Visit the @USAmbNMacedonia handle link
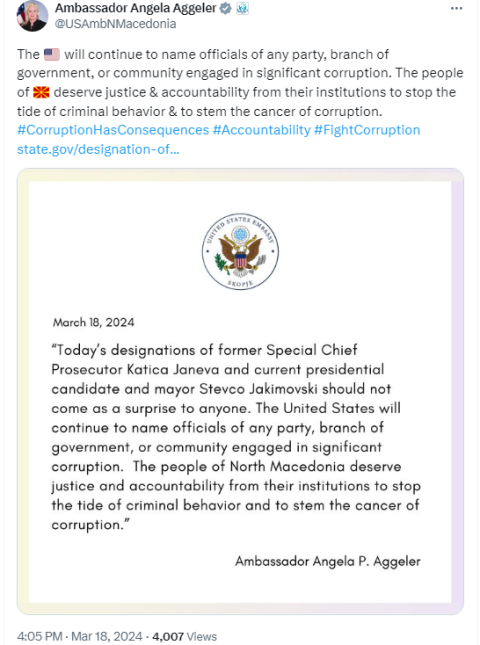 pos(116,24)
